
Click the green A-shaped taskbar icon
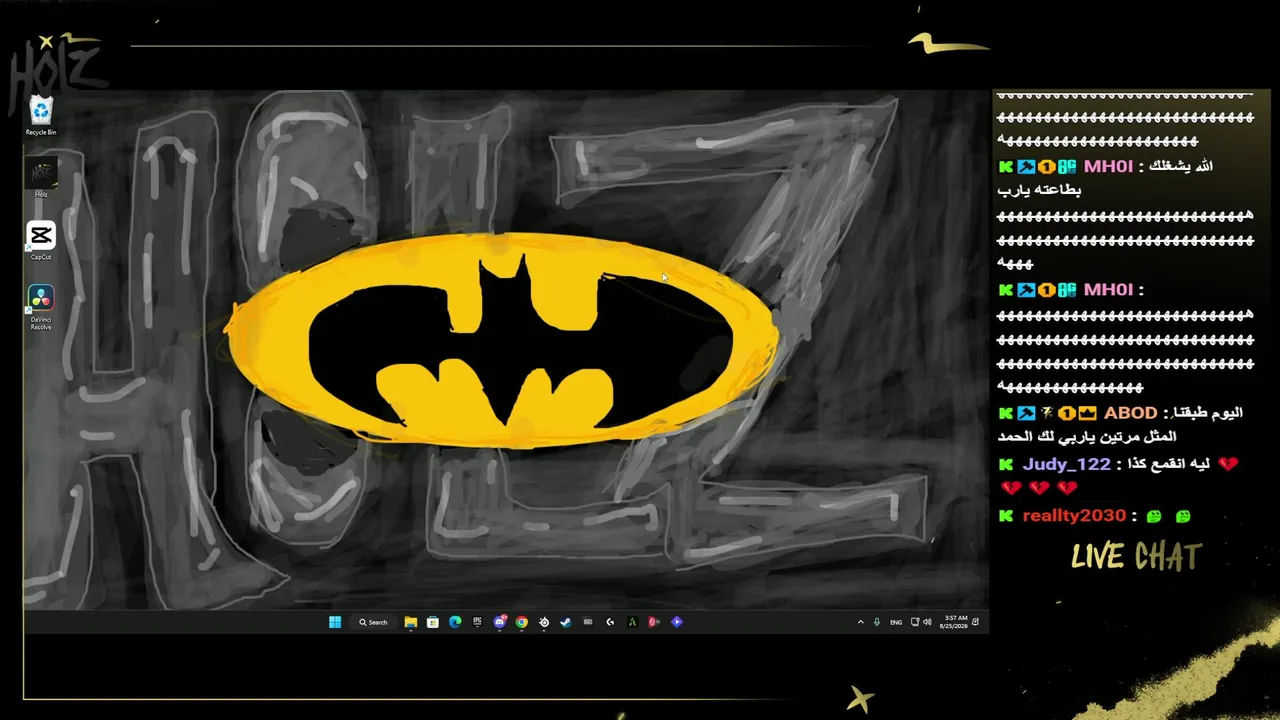click(632, 622)
